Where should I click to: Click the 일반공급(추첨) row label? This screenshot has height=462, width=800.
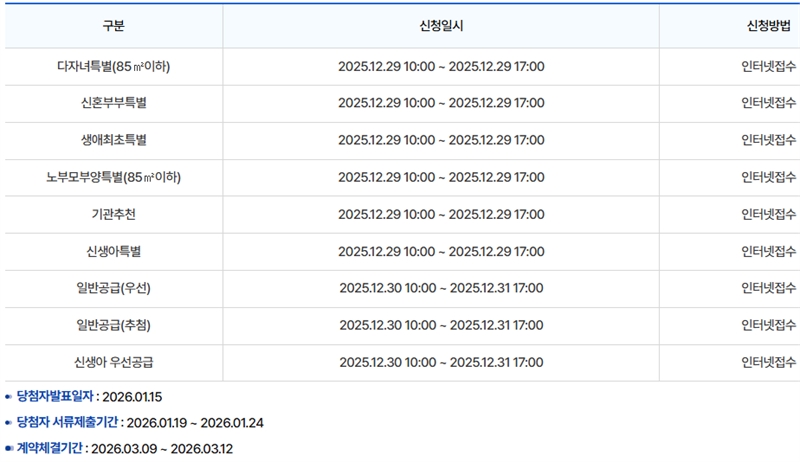[x=114, y=325]
